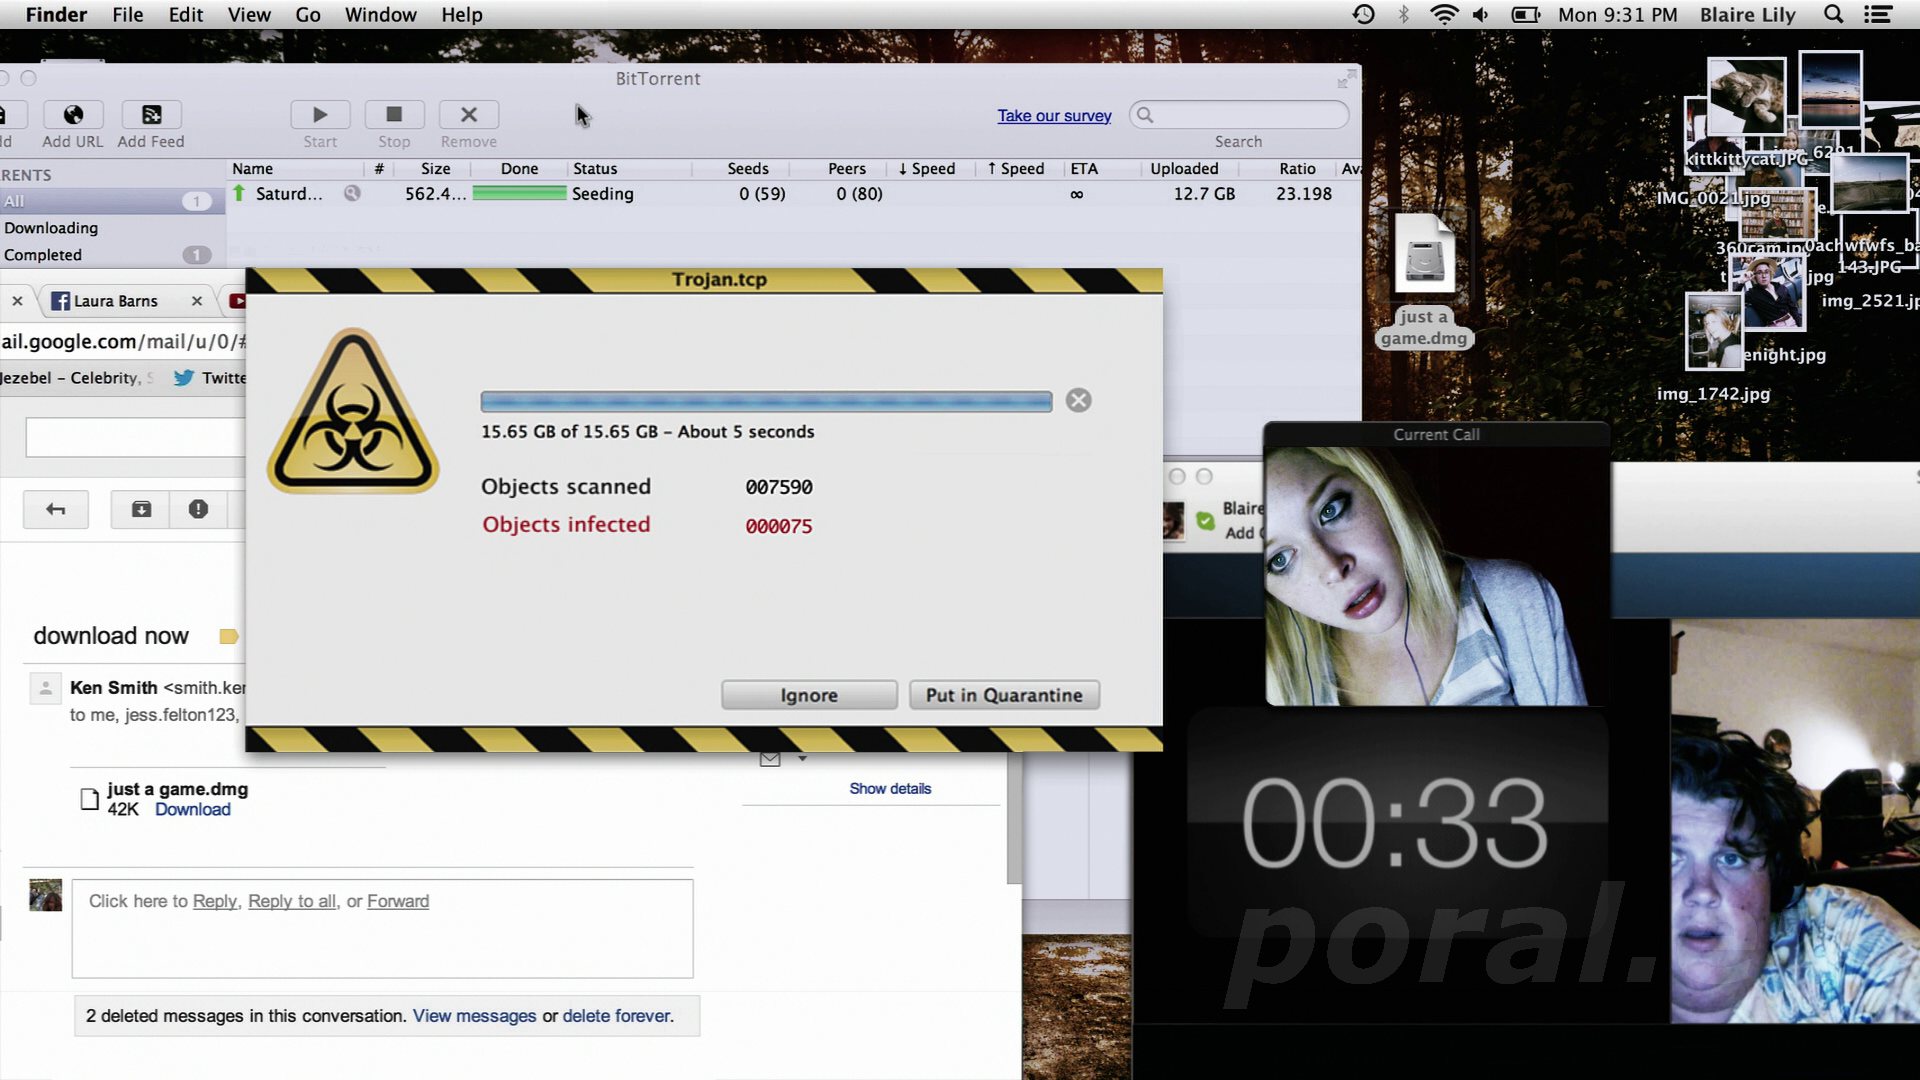
Task: Click the Blaire Lily user name in menu bar
Action: point(1748,15)
